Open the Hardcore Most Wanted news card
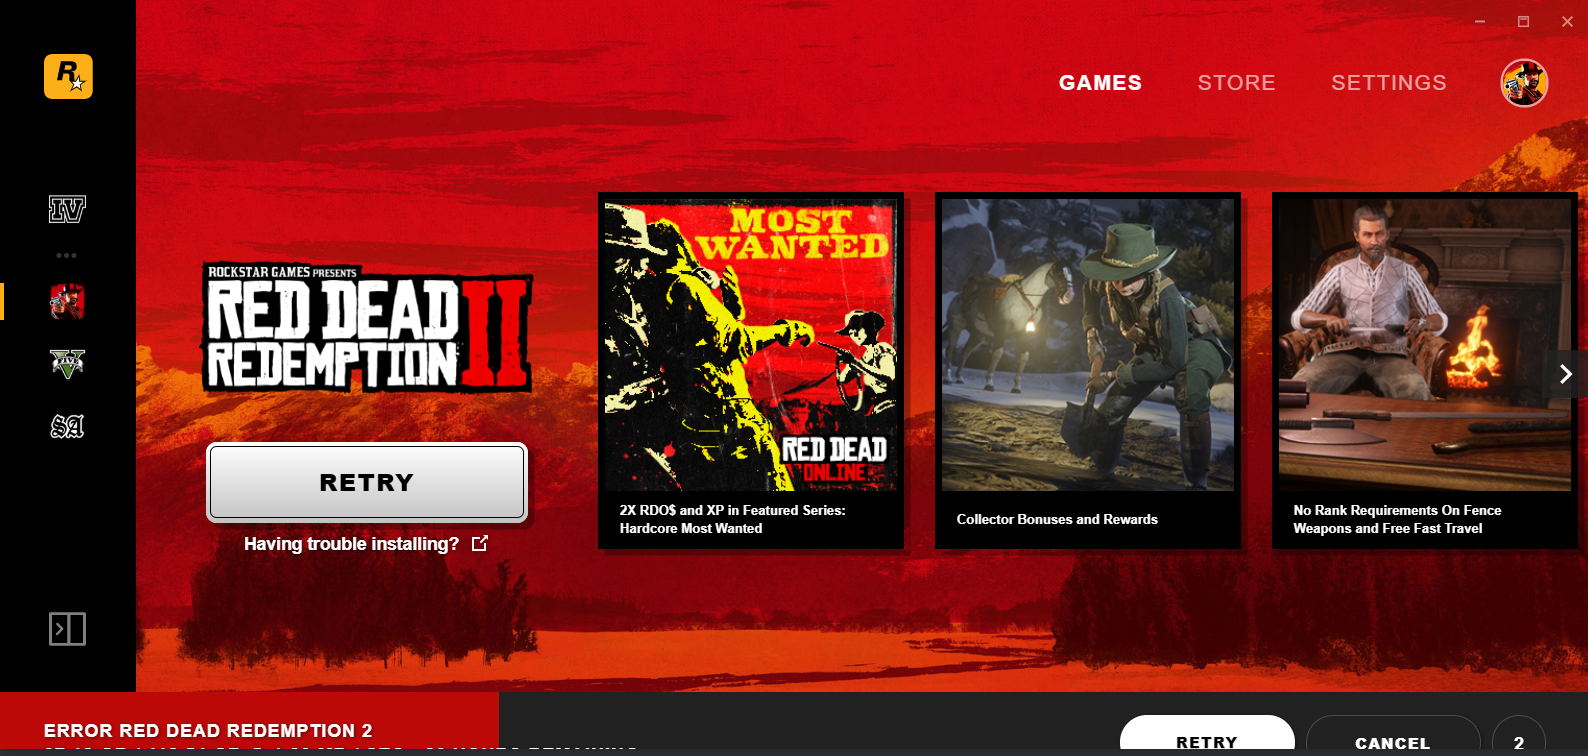 click(x=751, y=370)
